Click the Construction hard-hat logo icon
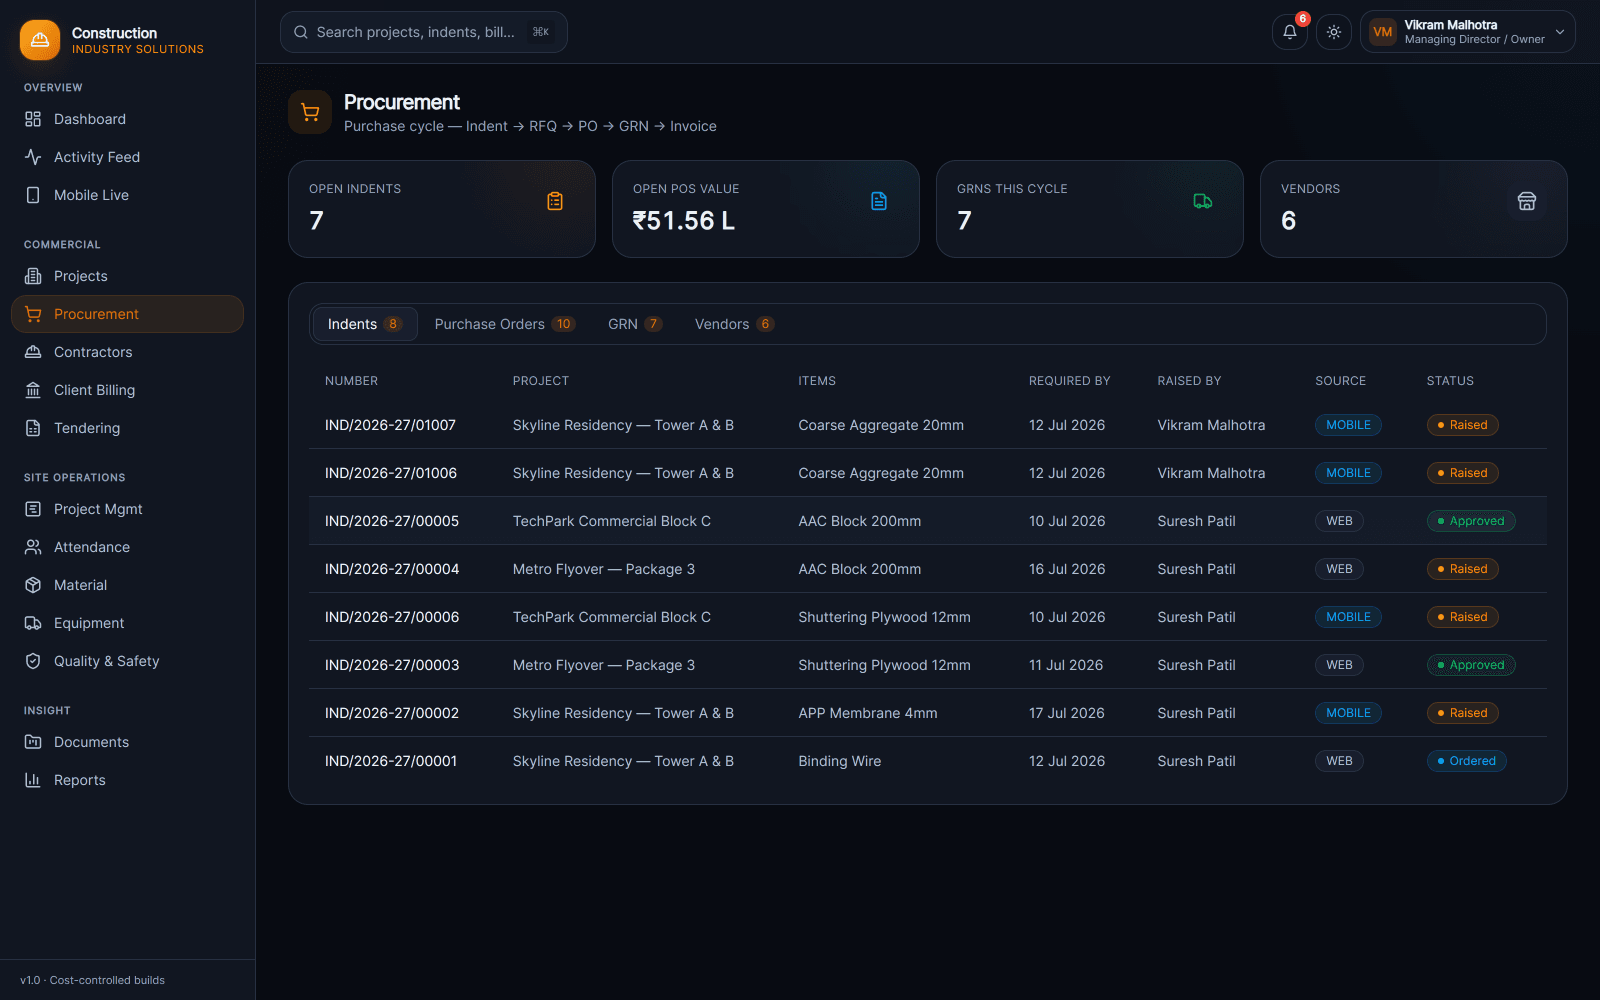The height and width of the screenshot is (1000, 1600). click(40, 40)
